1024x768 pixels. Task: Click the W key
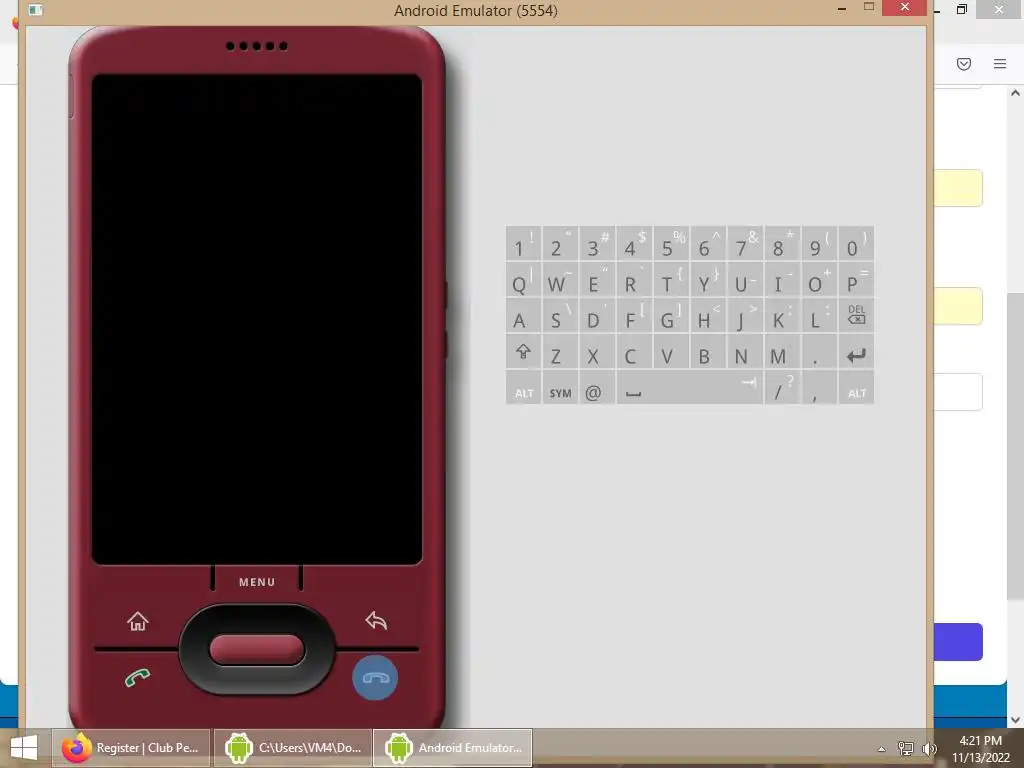pyautogui.click(x=560, y=280)
